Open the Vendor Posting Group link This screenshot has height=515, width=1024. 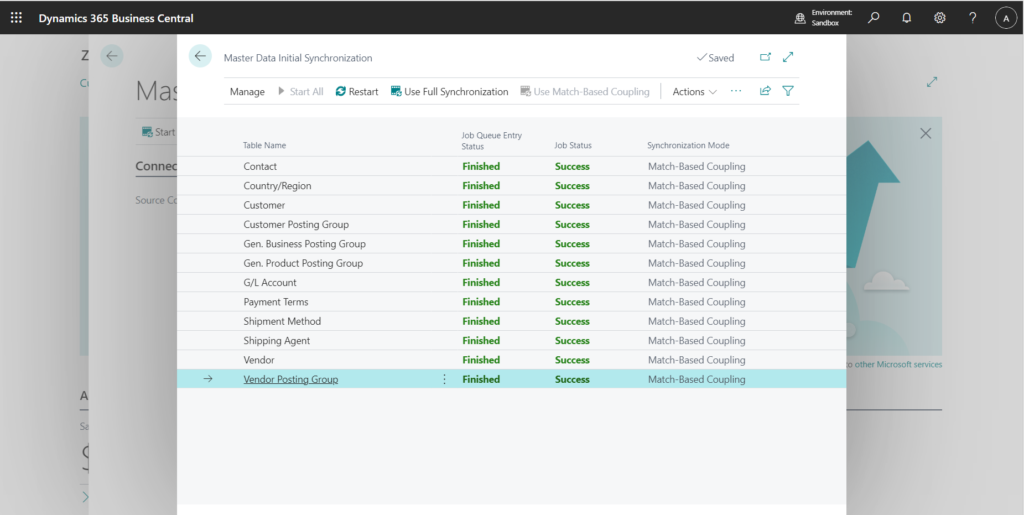(x=291, y=379)
